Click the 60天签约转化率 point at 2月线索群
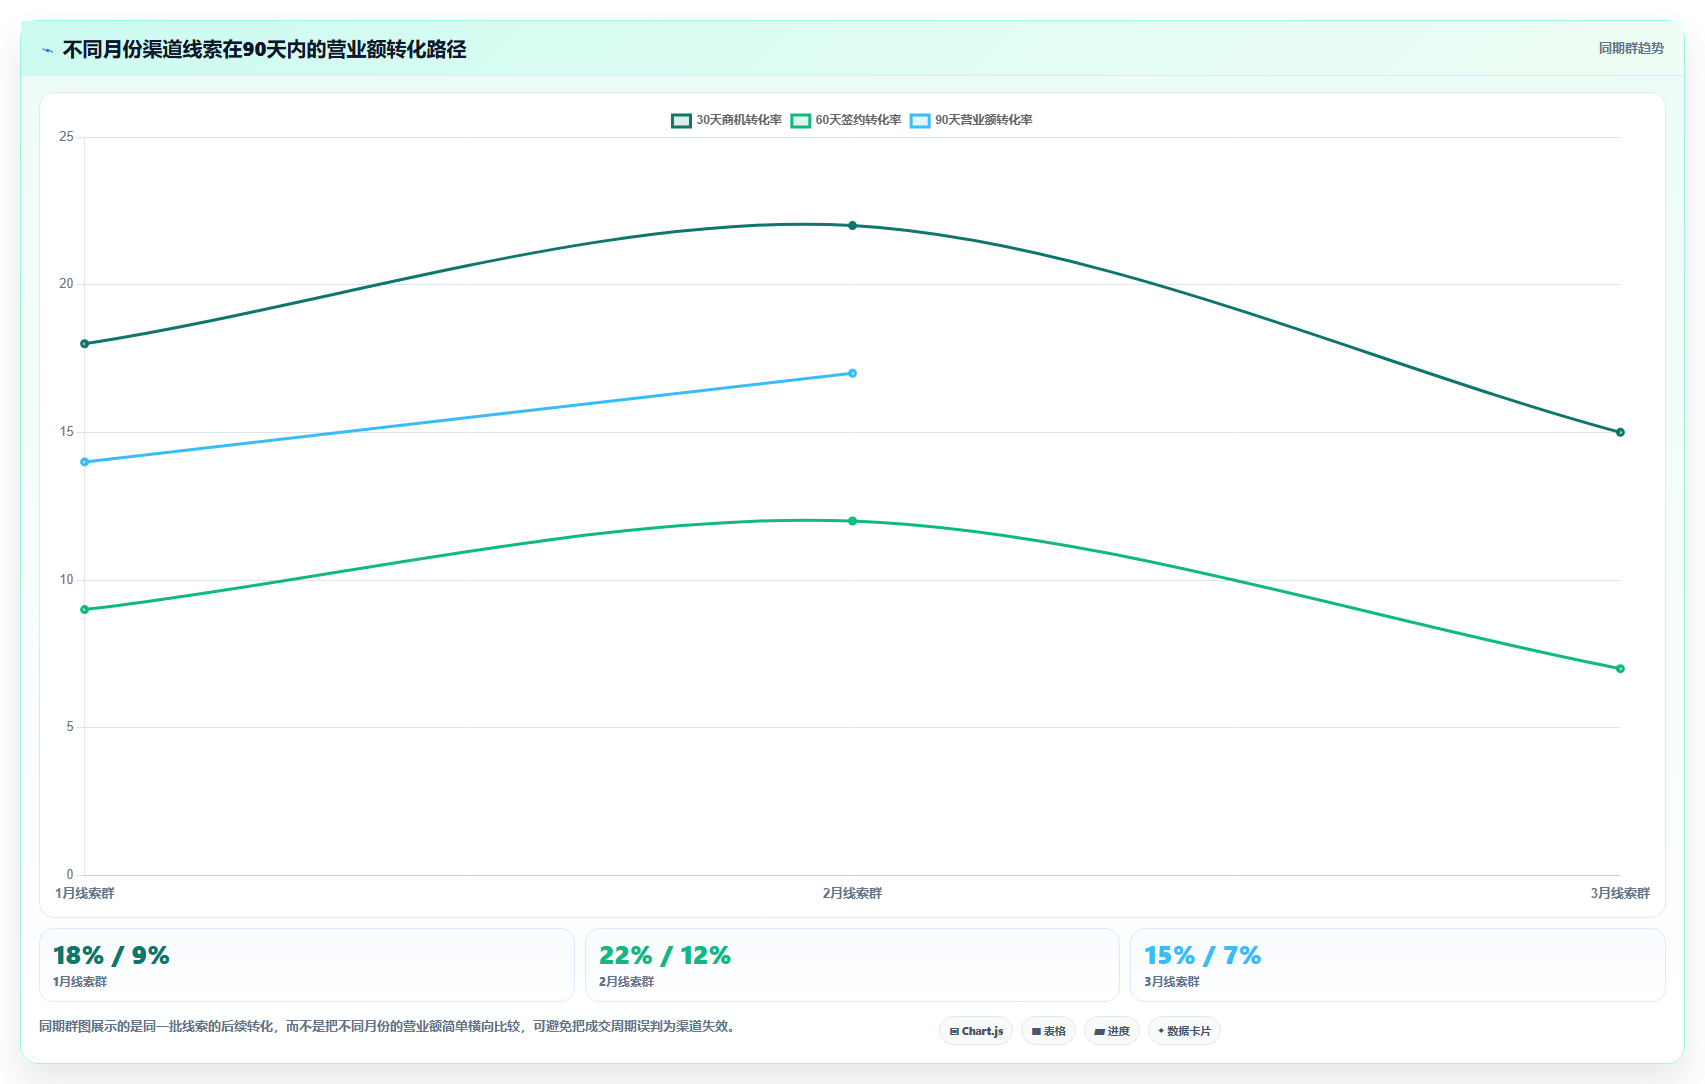Image resolution: width=1705 pixels, height=1084 pixels. 852,521
